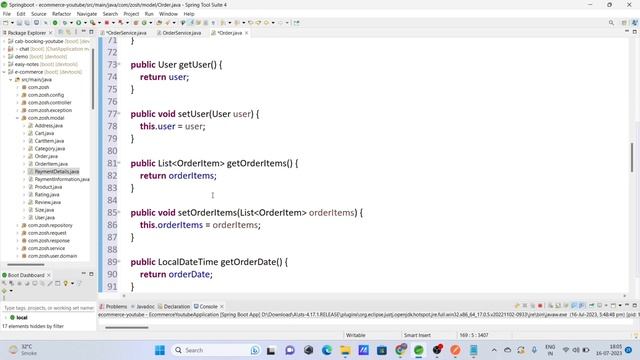Expand the cab-booking-youtube project

pyautogui.click(x=4, y=41)
